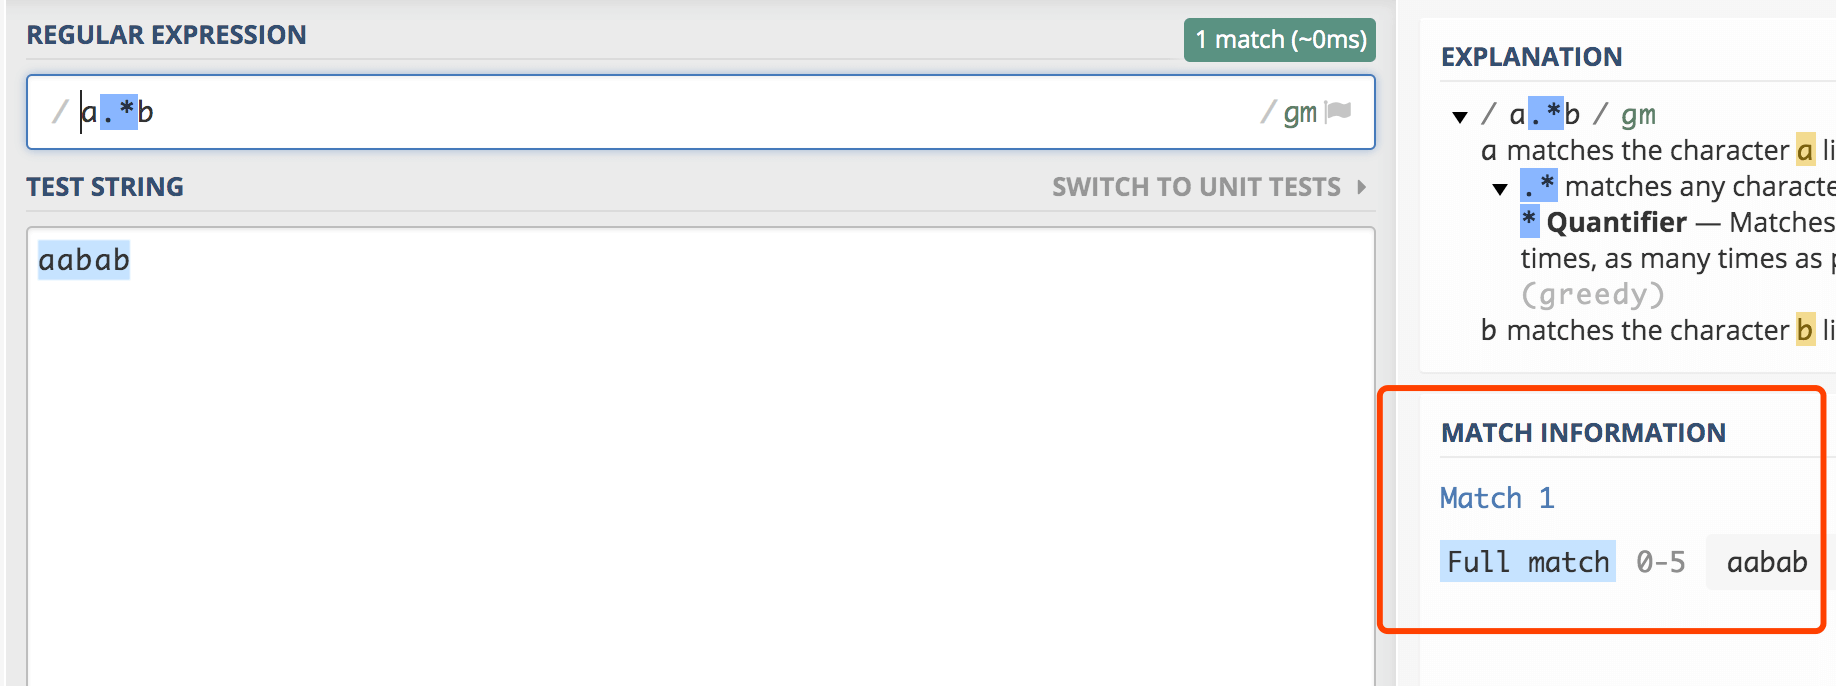
Task: Click the 0-5 match range
Action: 1661,562
